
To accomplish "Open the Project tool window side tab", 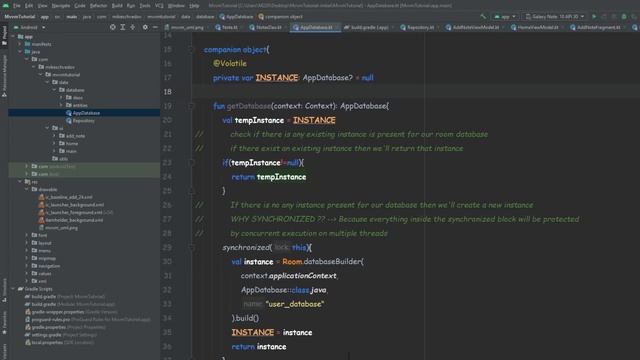I will [x=4, y=36].
